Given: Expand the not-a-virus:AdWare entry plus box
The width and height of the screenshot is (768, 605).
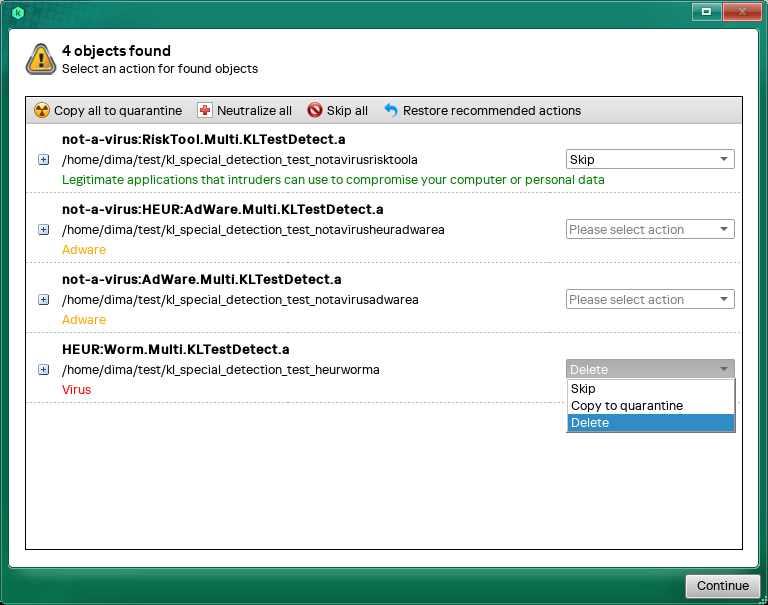Looking at the screenshot, I should point(43,299).
